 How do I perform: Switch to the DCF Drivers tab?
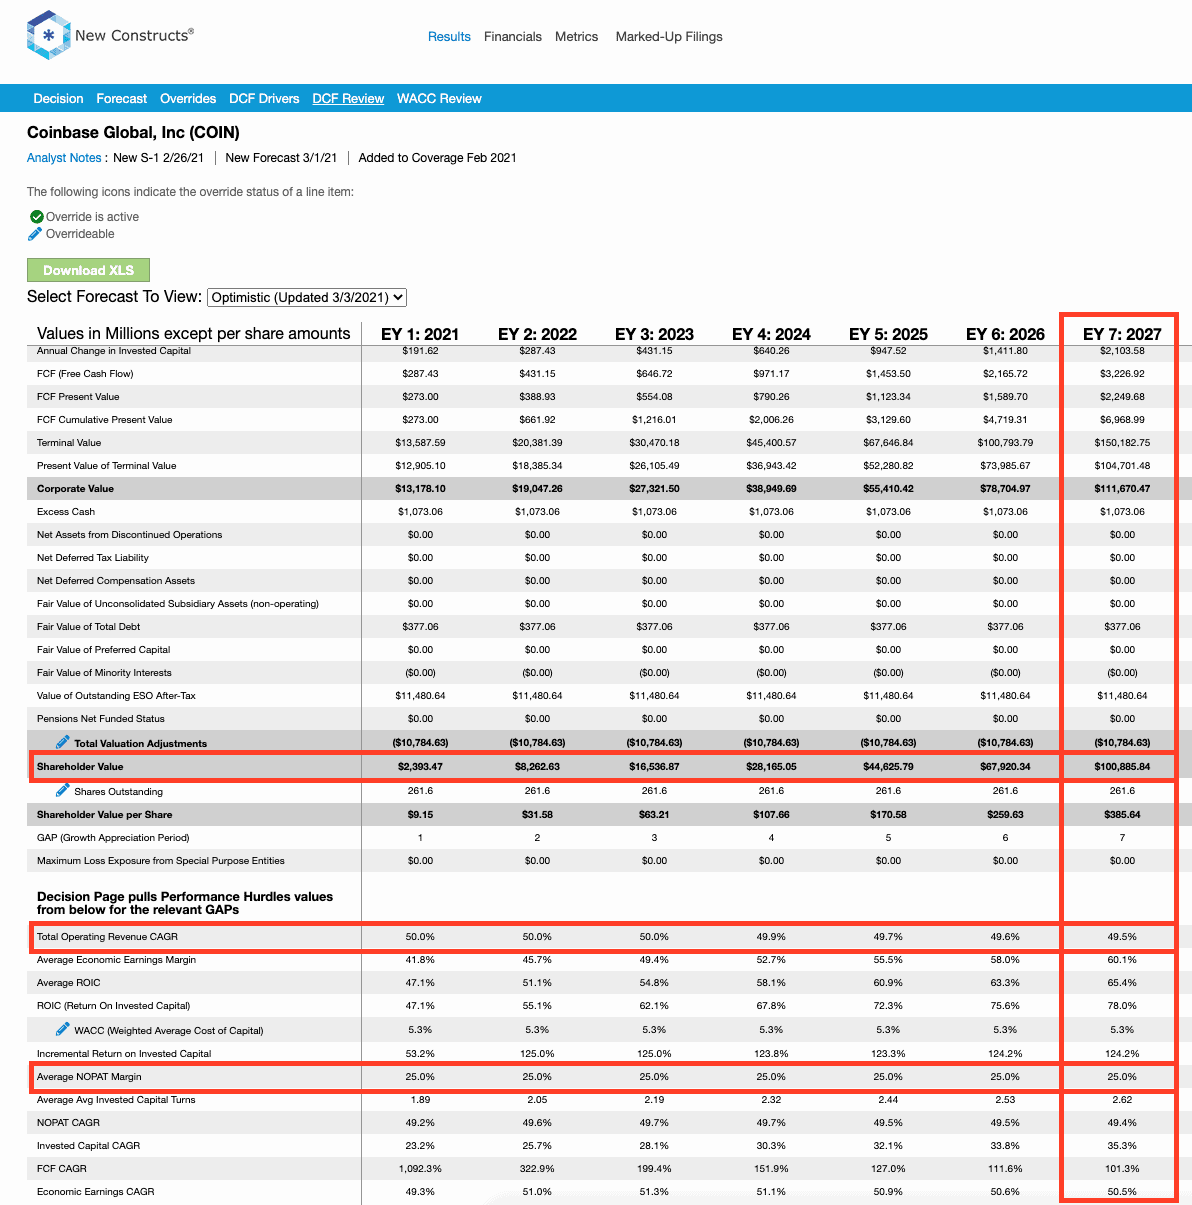[x=264, y=99]
